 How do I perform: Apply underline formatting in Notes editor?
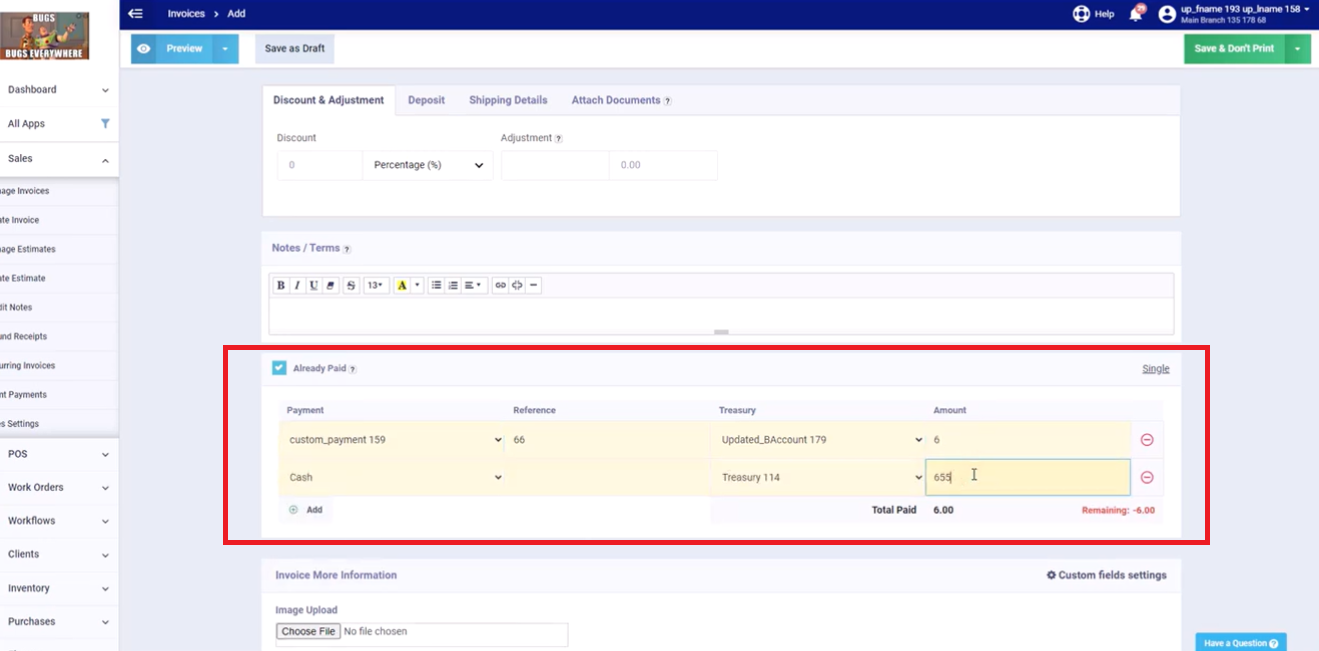(x=314, y=285)
